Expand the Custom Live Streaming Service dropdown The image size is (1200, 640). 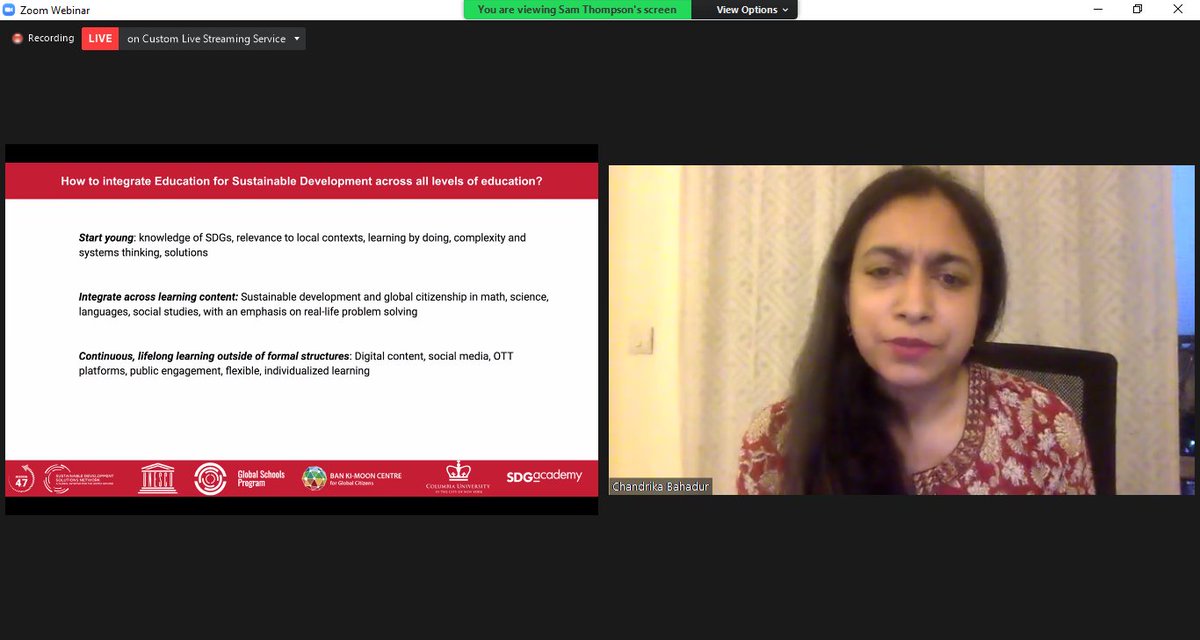click(297, 38)
